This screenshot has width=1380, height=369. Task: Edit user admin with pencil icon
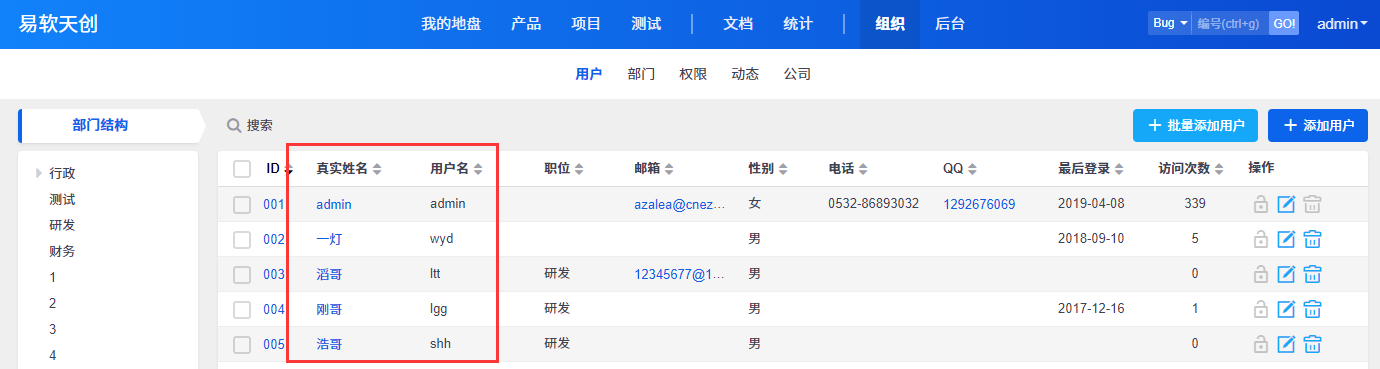pyautogui.click(x=1287, y=204)
